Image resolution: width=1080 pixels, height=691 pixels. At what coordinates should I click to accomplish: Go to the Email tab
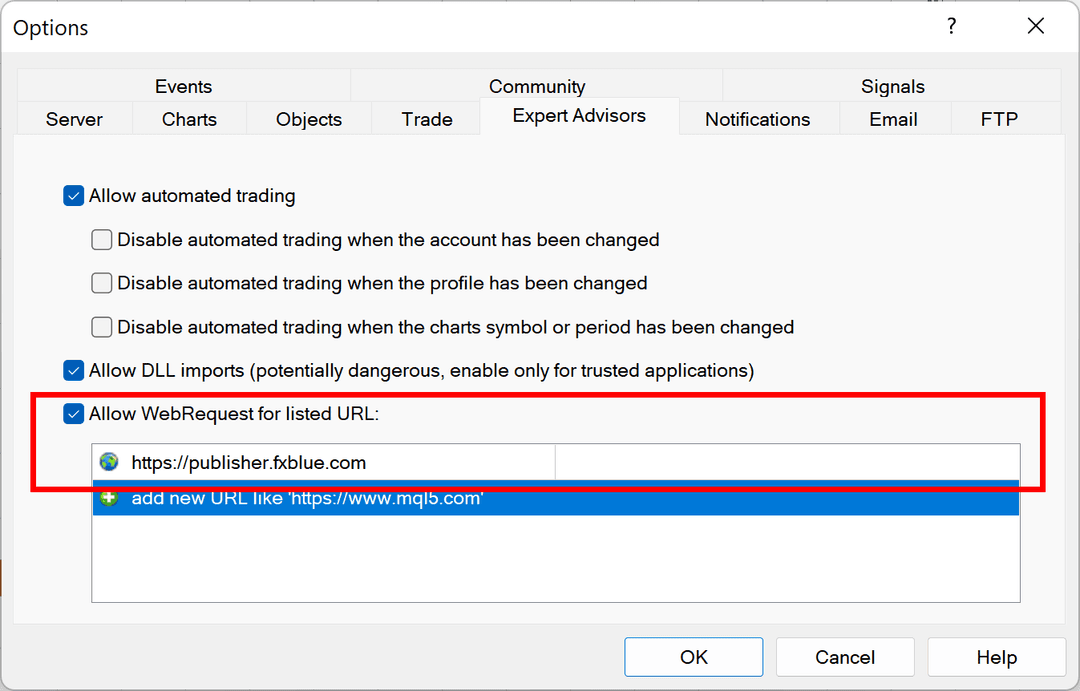click(894, 118)
